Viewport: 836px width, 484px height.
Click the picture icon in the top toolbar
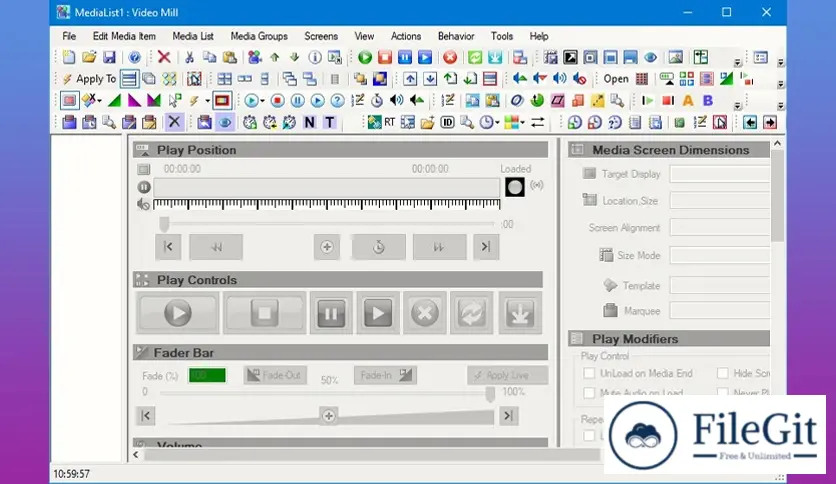click(676, 57)
